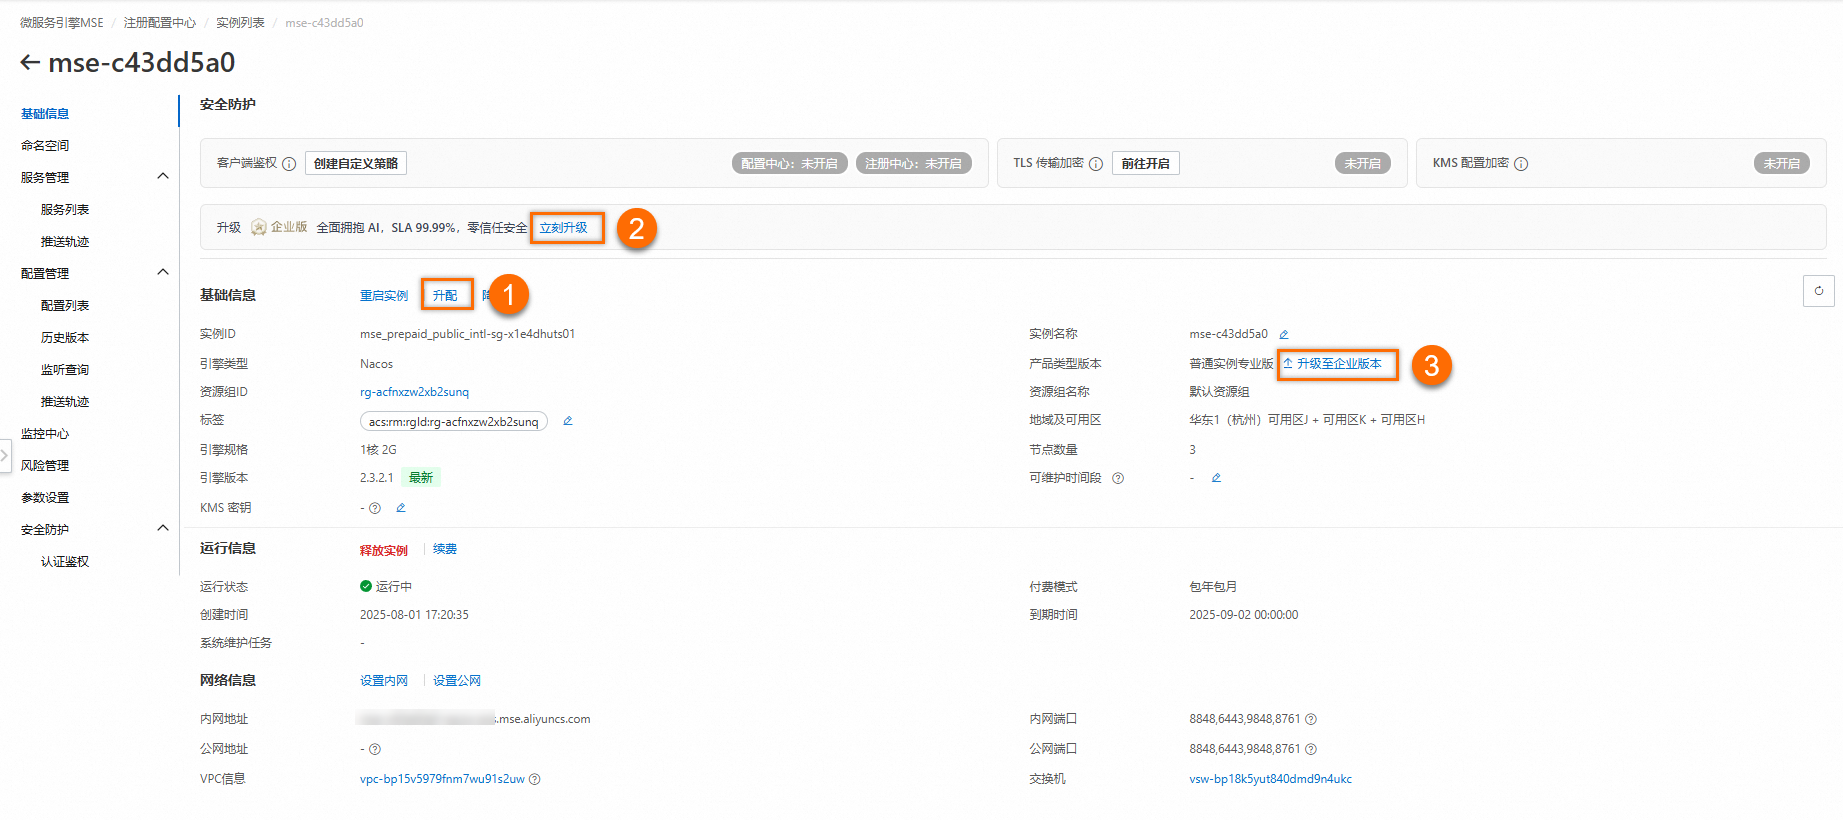
Task: Open info tooltip for 客户端鉴权
Action: tap(289, 164)
